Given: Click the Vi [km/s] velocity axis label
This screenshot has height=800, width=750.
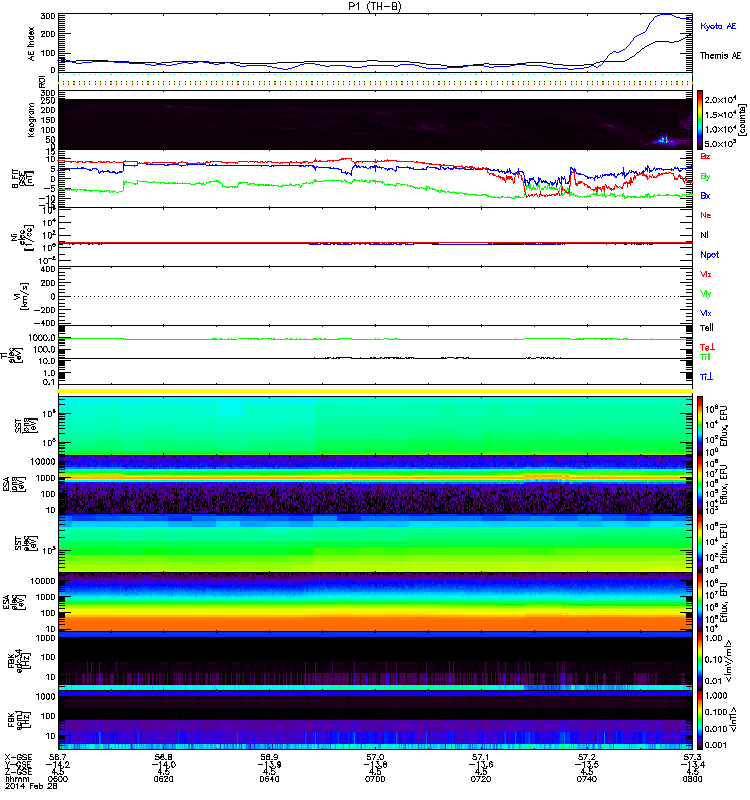Looking at the screenshot, I should click(24, 296).
